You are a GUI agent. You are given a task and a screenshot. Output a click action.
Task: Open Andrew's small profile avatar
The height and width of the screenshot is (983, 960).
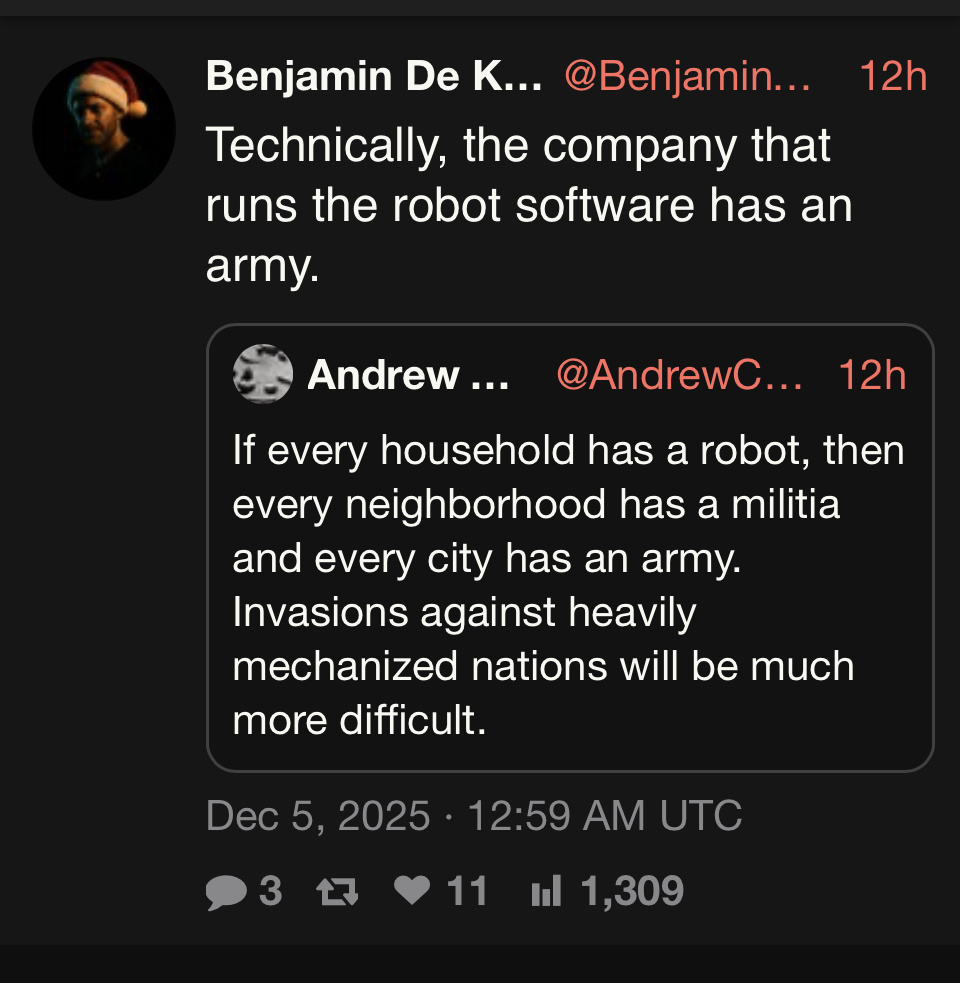262,375
